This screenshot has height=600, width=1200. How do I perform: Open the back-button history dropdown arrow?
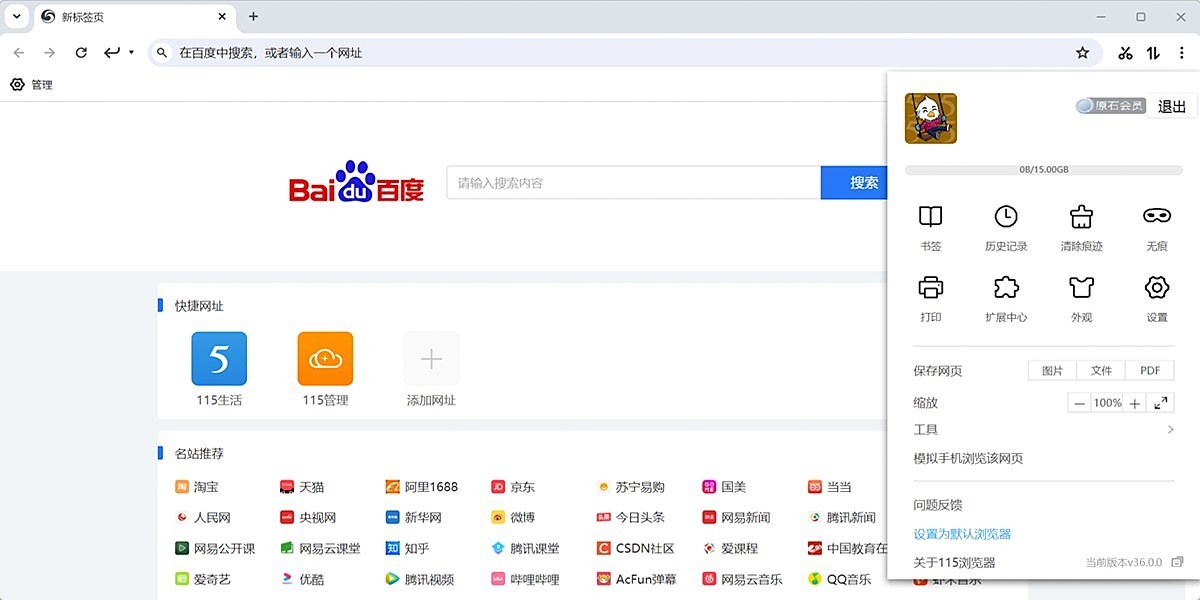[130, 53]
